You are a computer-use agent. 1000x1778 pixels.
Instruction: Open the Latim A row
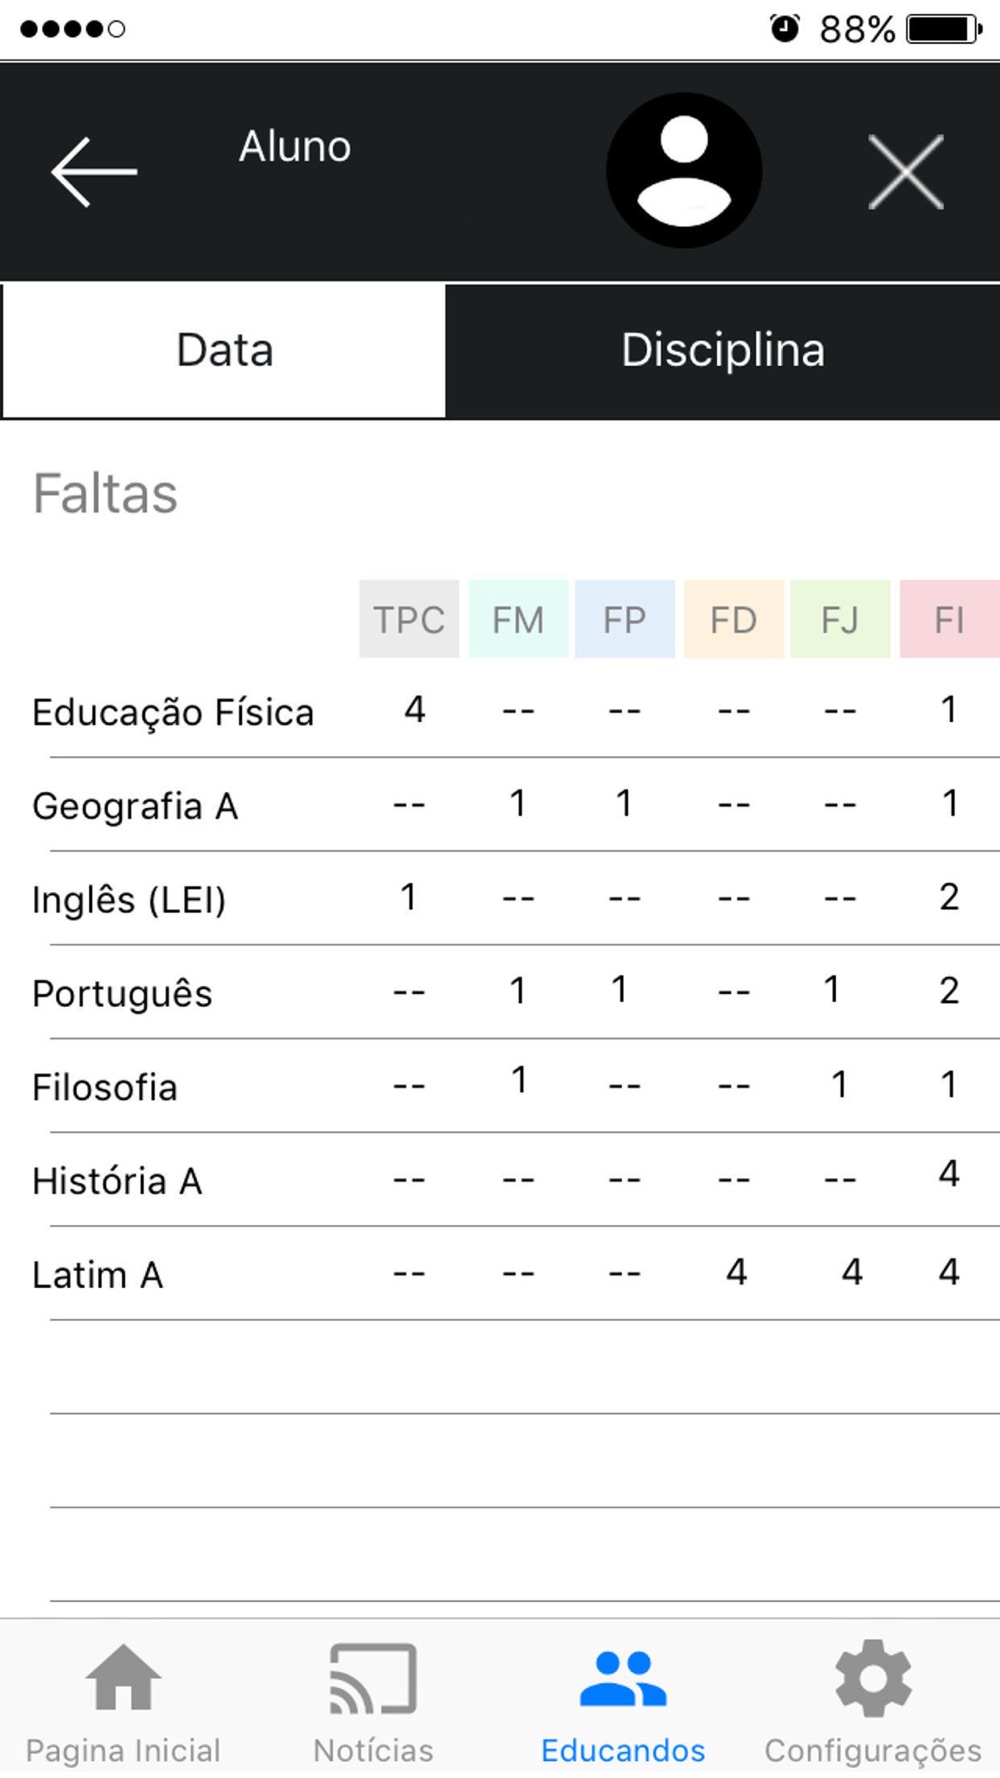(500, 1273)
